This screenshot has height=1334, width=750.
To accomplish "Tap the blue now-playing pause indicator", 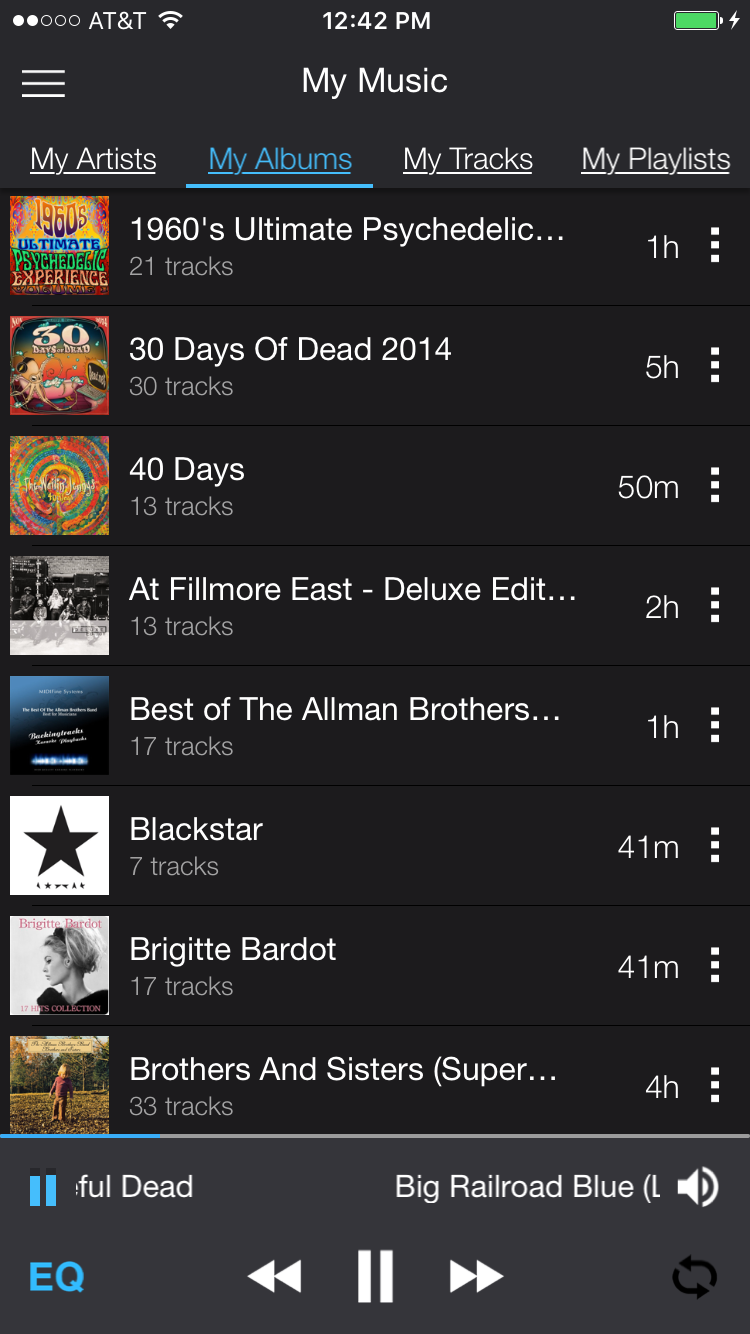I will tap(43, 1187).
